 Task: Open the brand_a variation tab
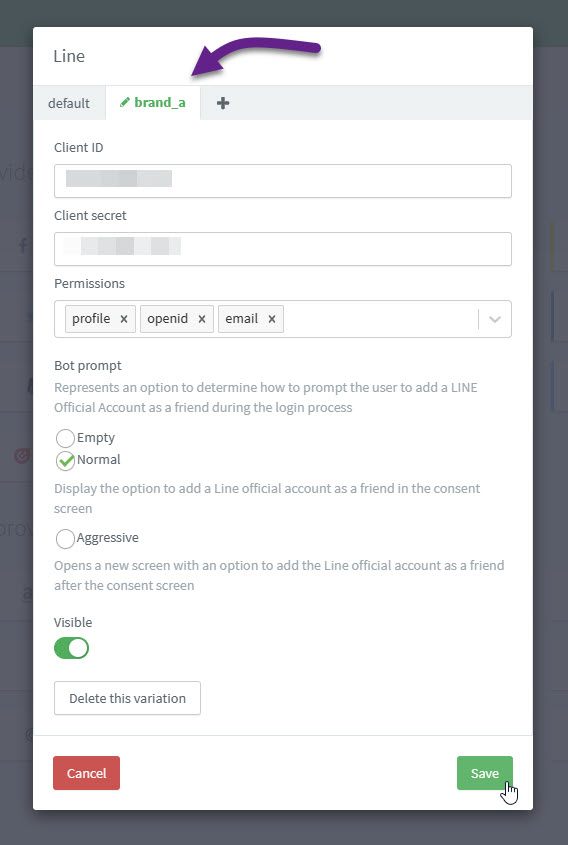(153, 102)
